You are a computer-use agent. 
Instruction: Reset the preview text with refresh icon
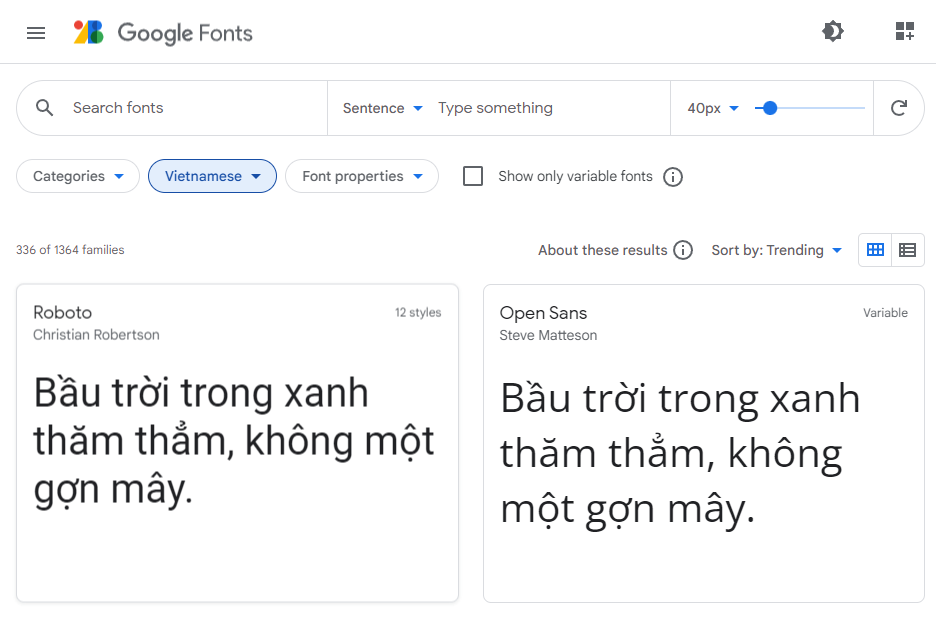coord(898,107)
